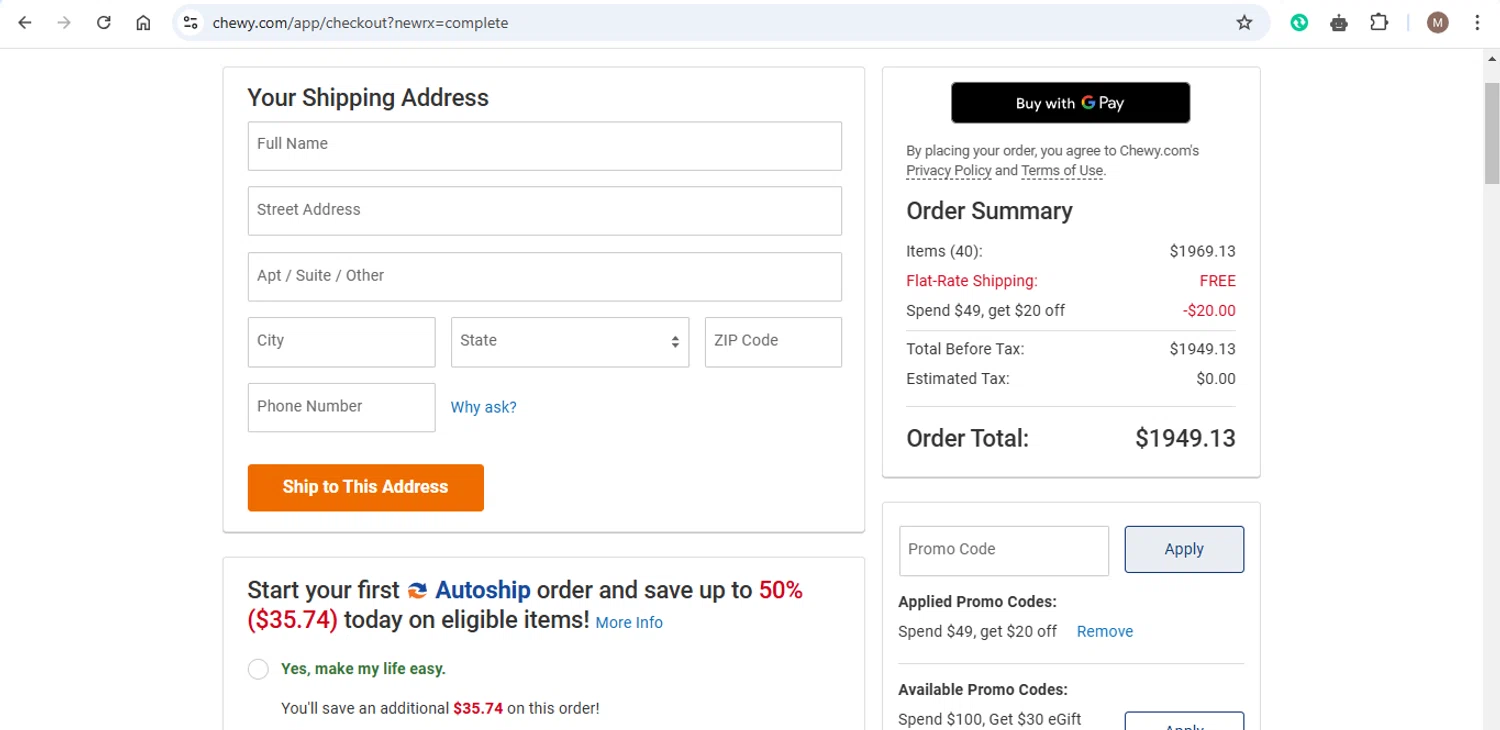Go to browser home page
This screenshot has height=730, width=1500.
click(143, 22)
